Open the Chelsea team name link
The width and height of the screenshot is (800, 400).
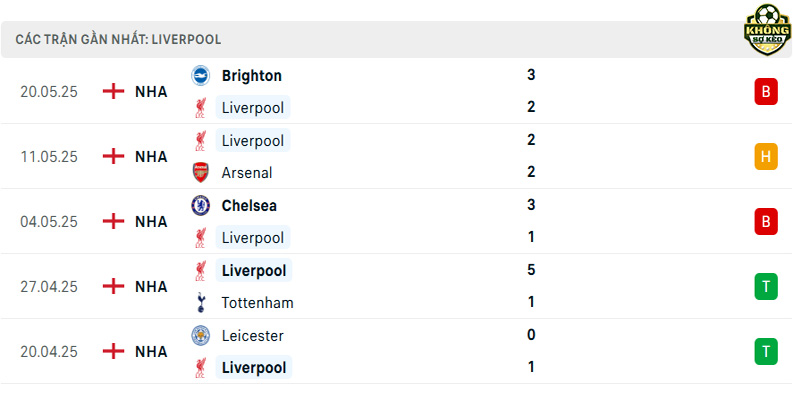point(249,206)
